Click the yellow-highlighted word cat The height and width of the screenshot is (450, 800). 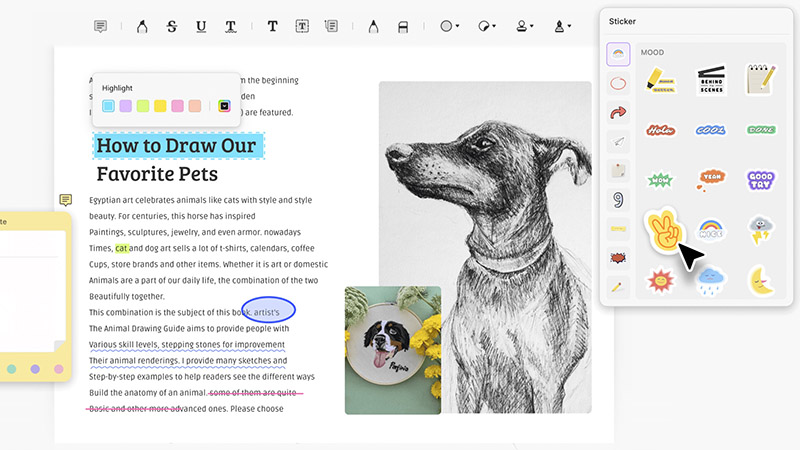click(x=121, y=248)
